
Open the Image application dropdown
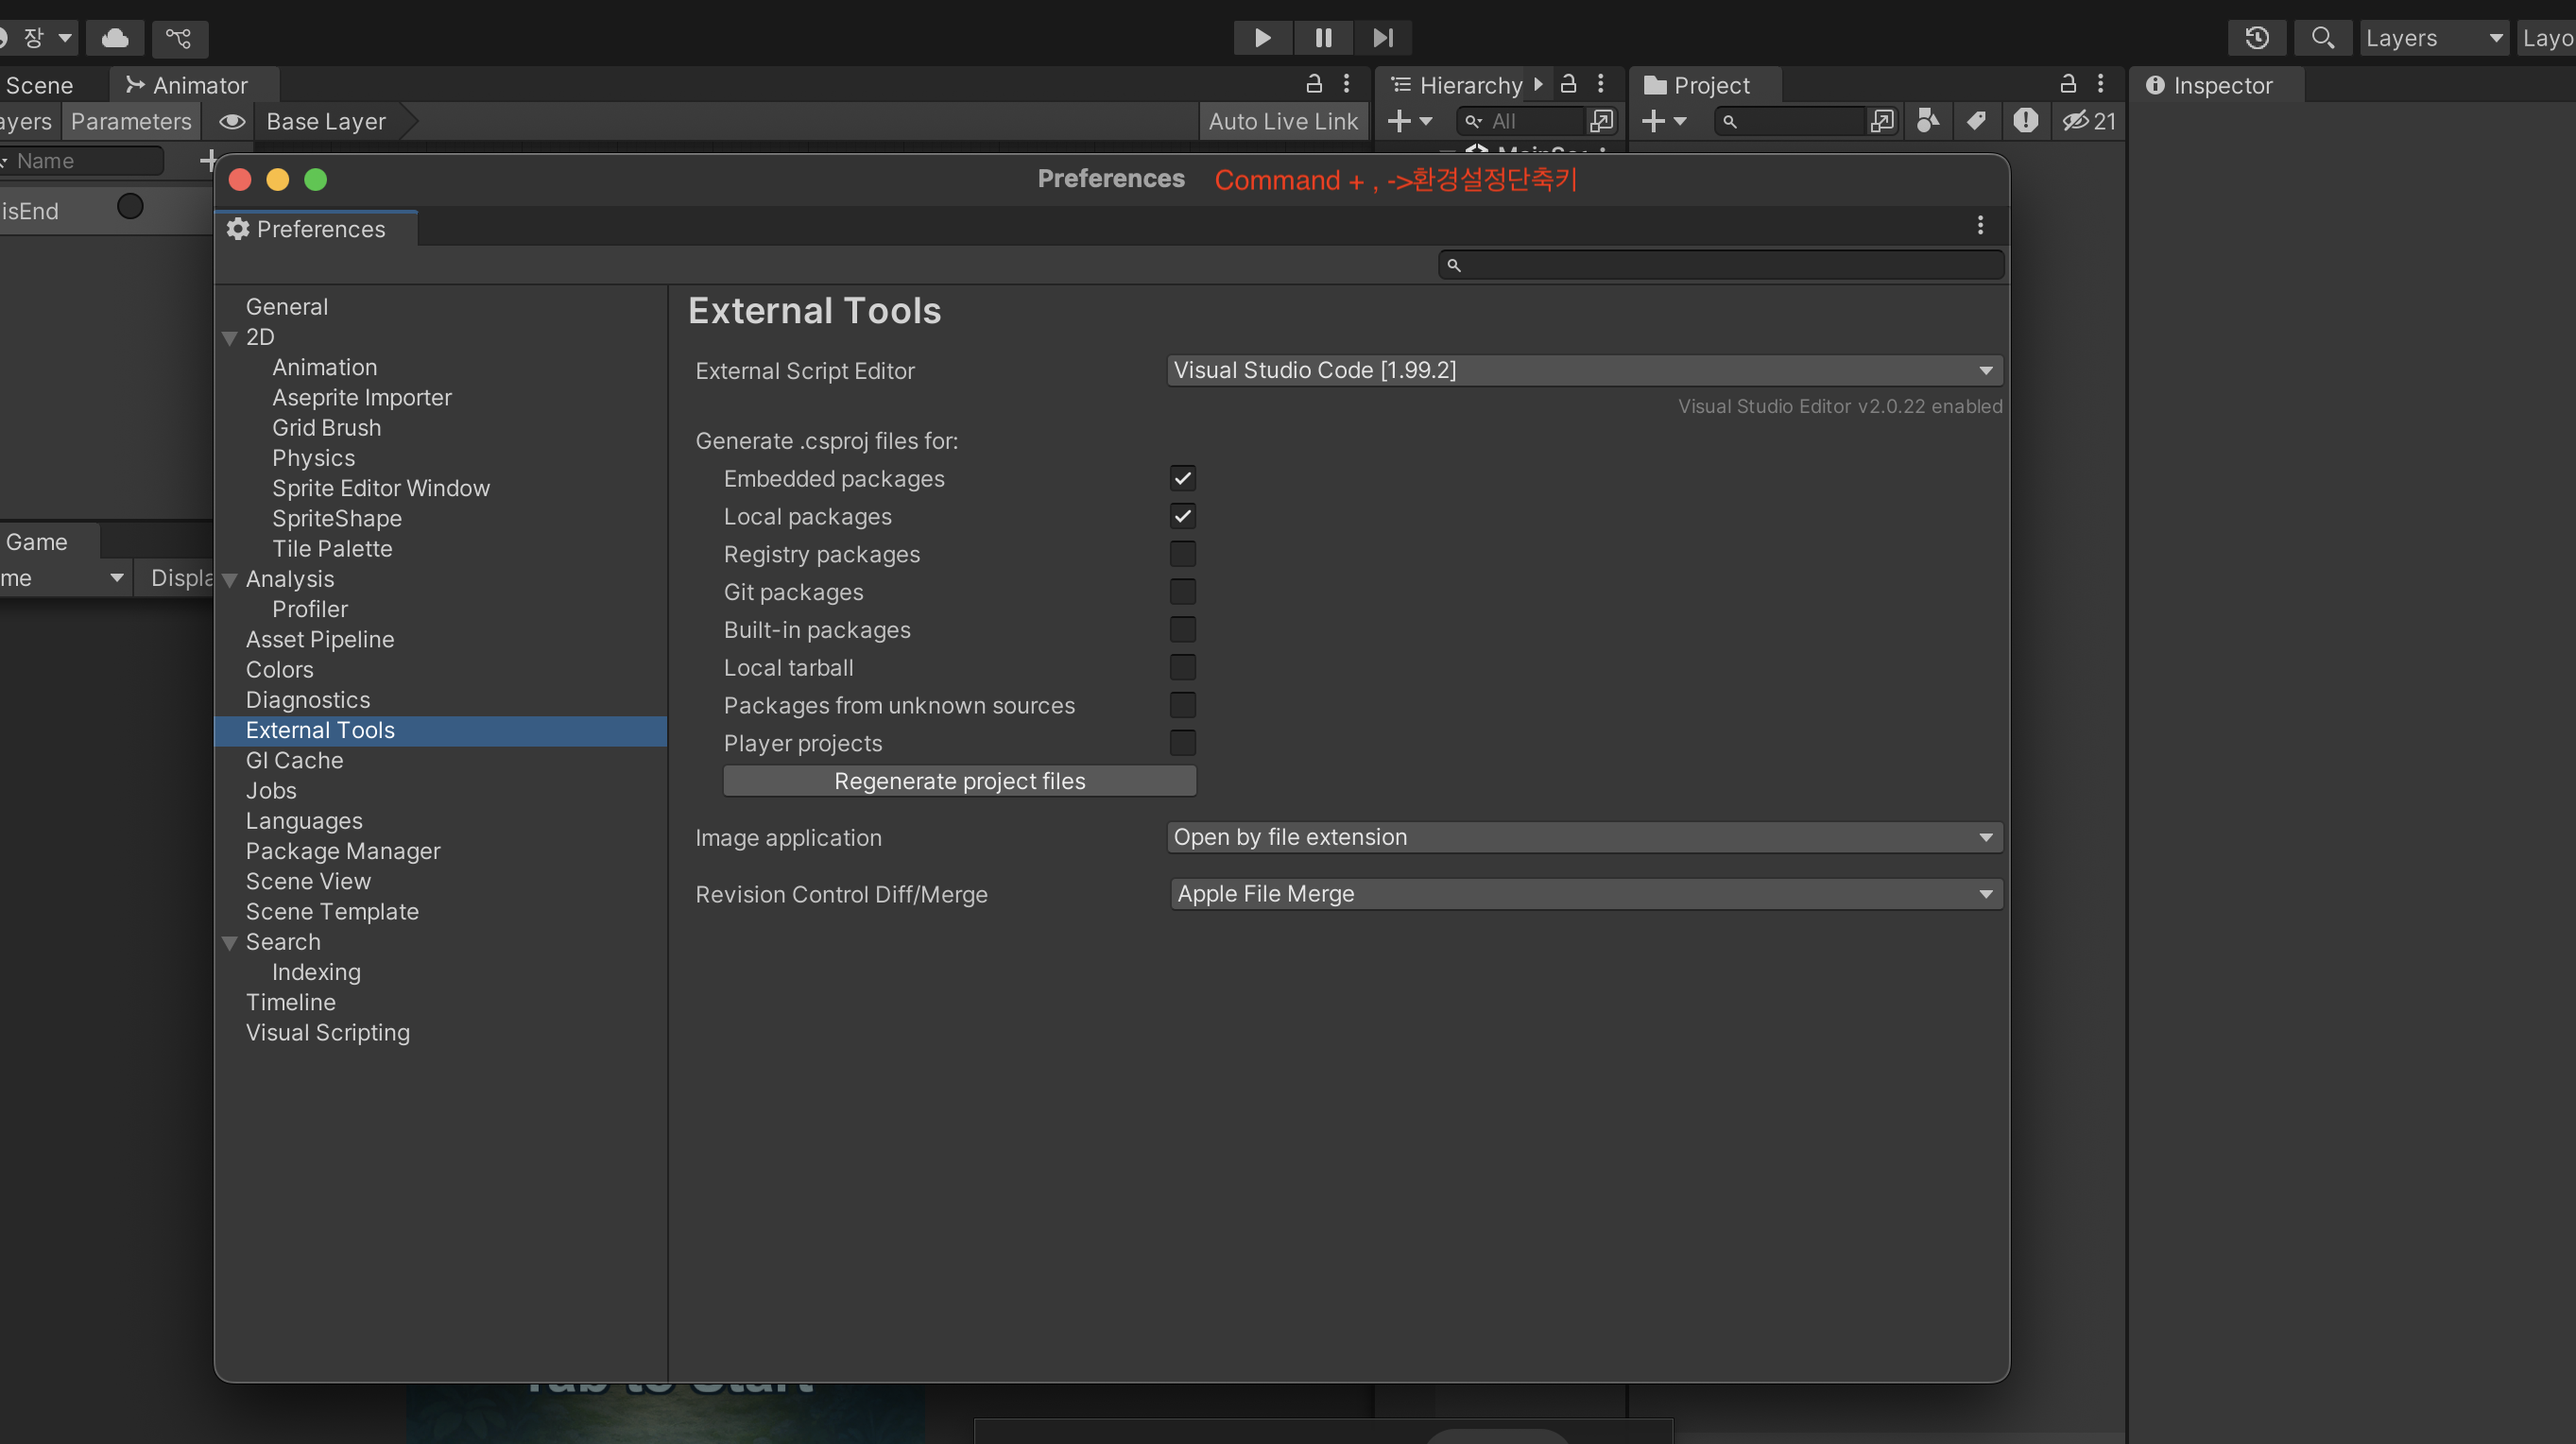coord(1583,837)
